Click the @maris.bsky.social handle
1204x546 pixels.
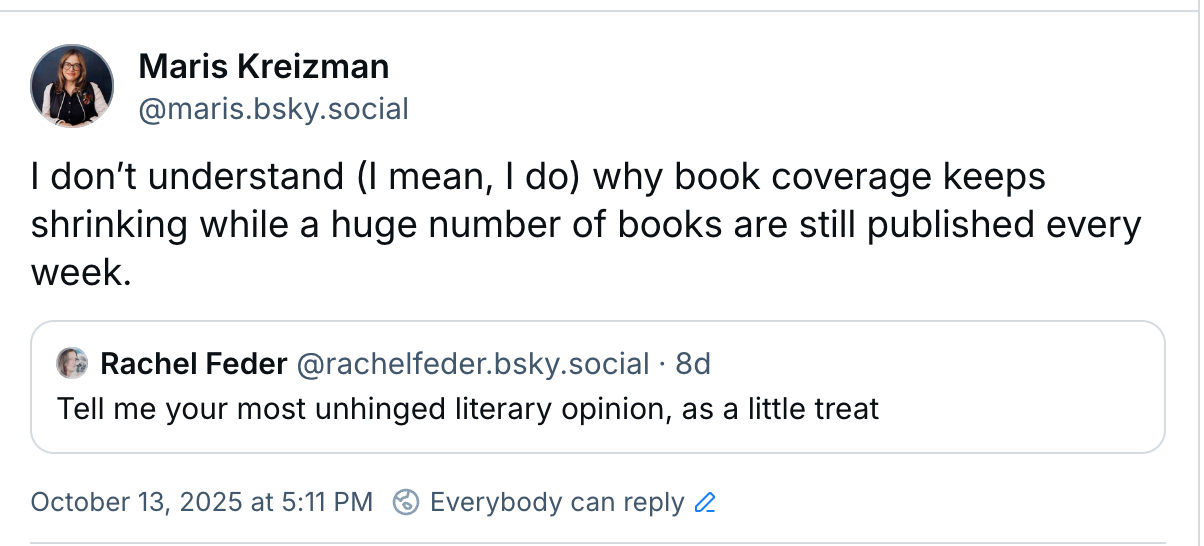(x=273, y=108)
